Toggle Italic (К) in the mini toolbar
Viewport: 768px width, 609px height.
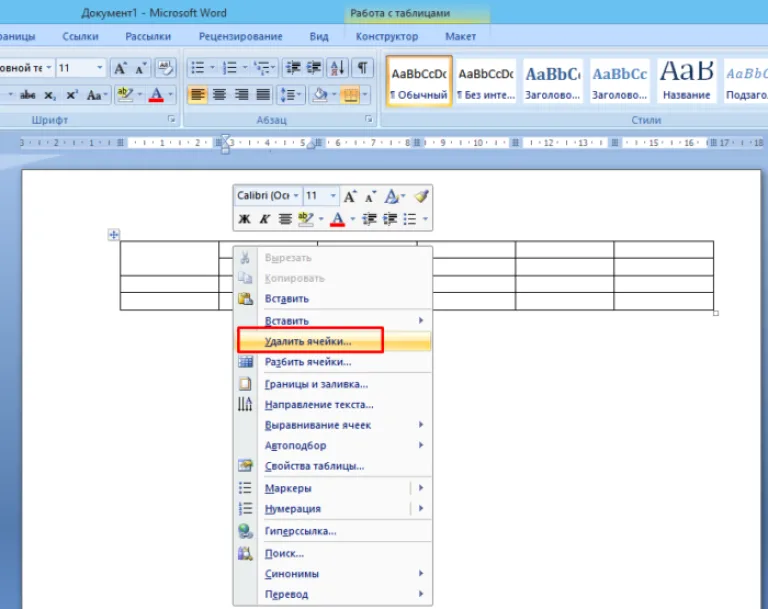click(264, 219)
